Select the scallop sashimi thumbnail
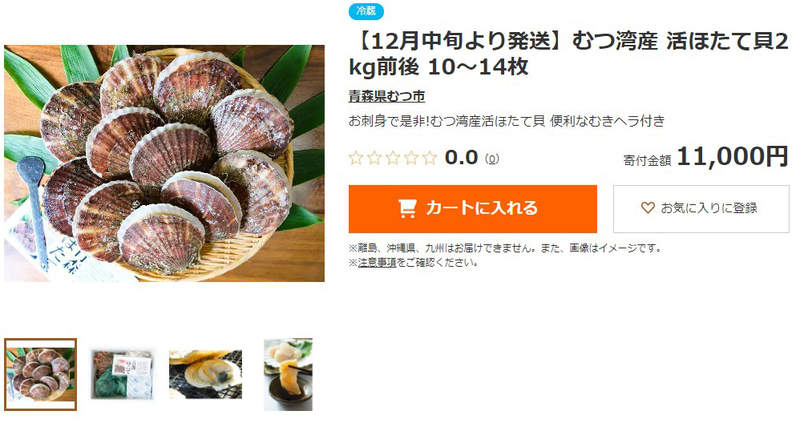 (x=288, y=374)
